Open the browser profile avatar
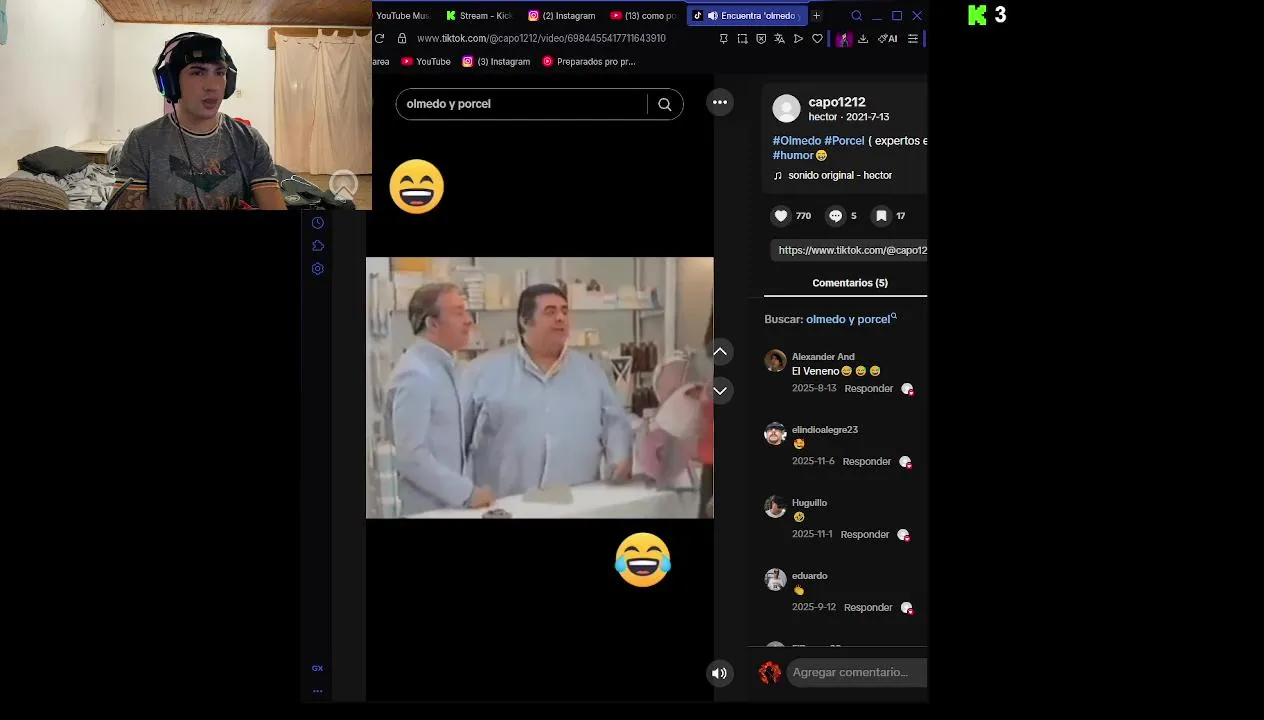Viewport: 1264px width, 720px height. pos(844,39)
